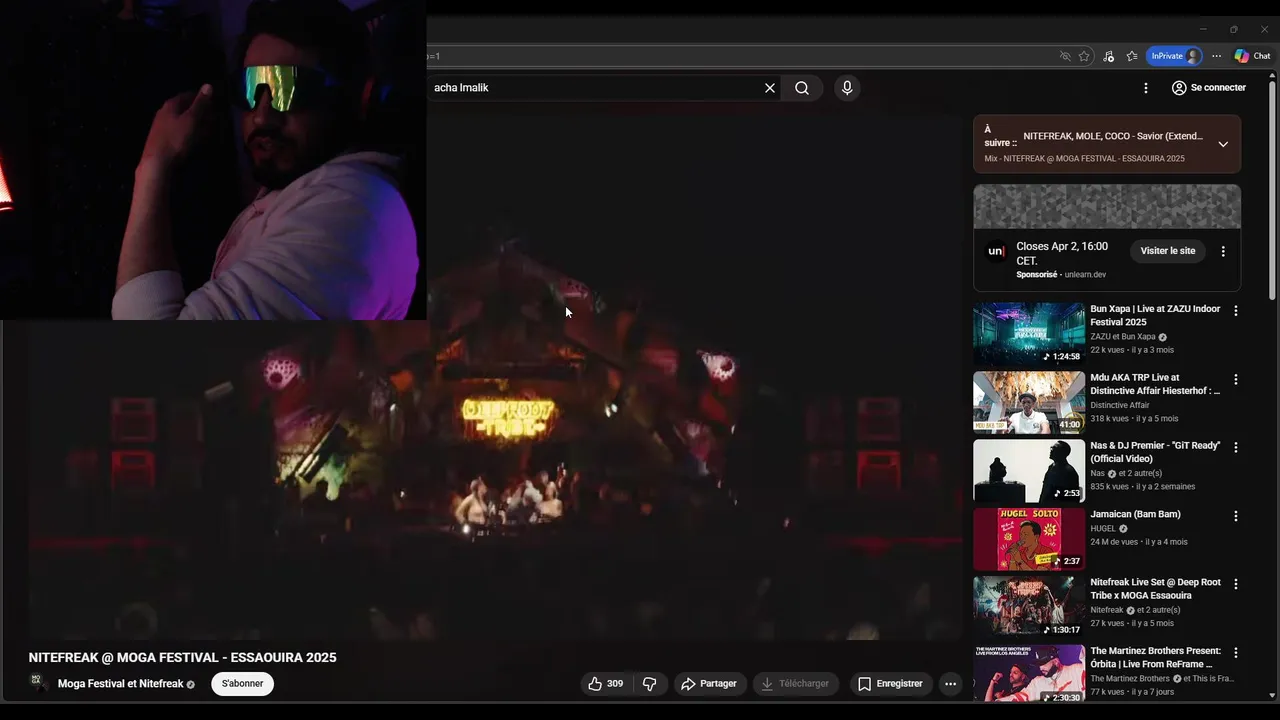This screenshot has height=720, width=1280.
Task: Click the magnifier search button
Action: click(802, 88)
